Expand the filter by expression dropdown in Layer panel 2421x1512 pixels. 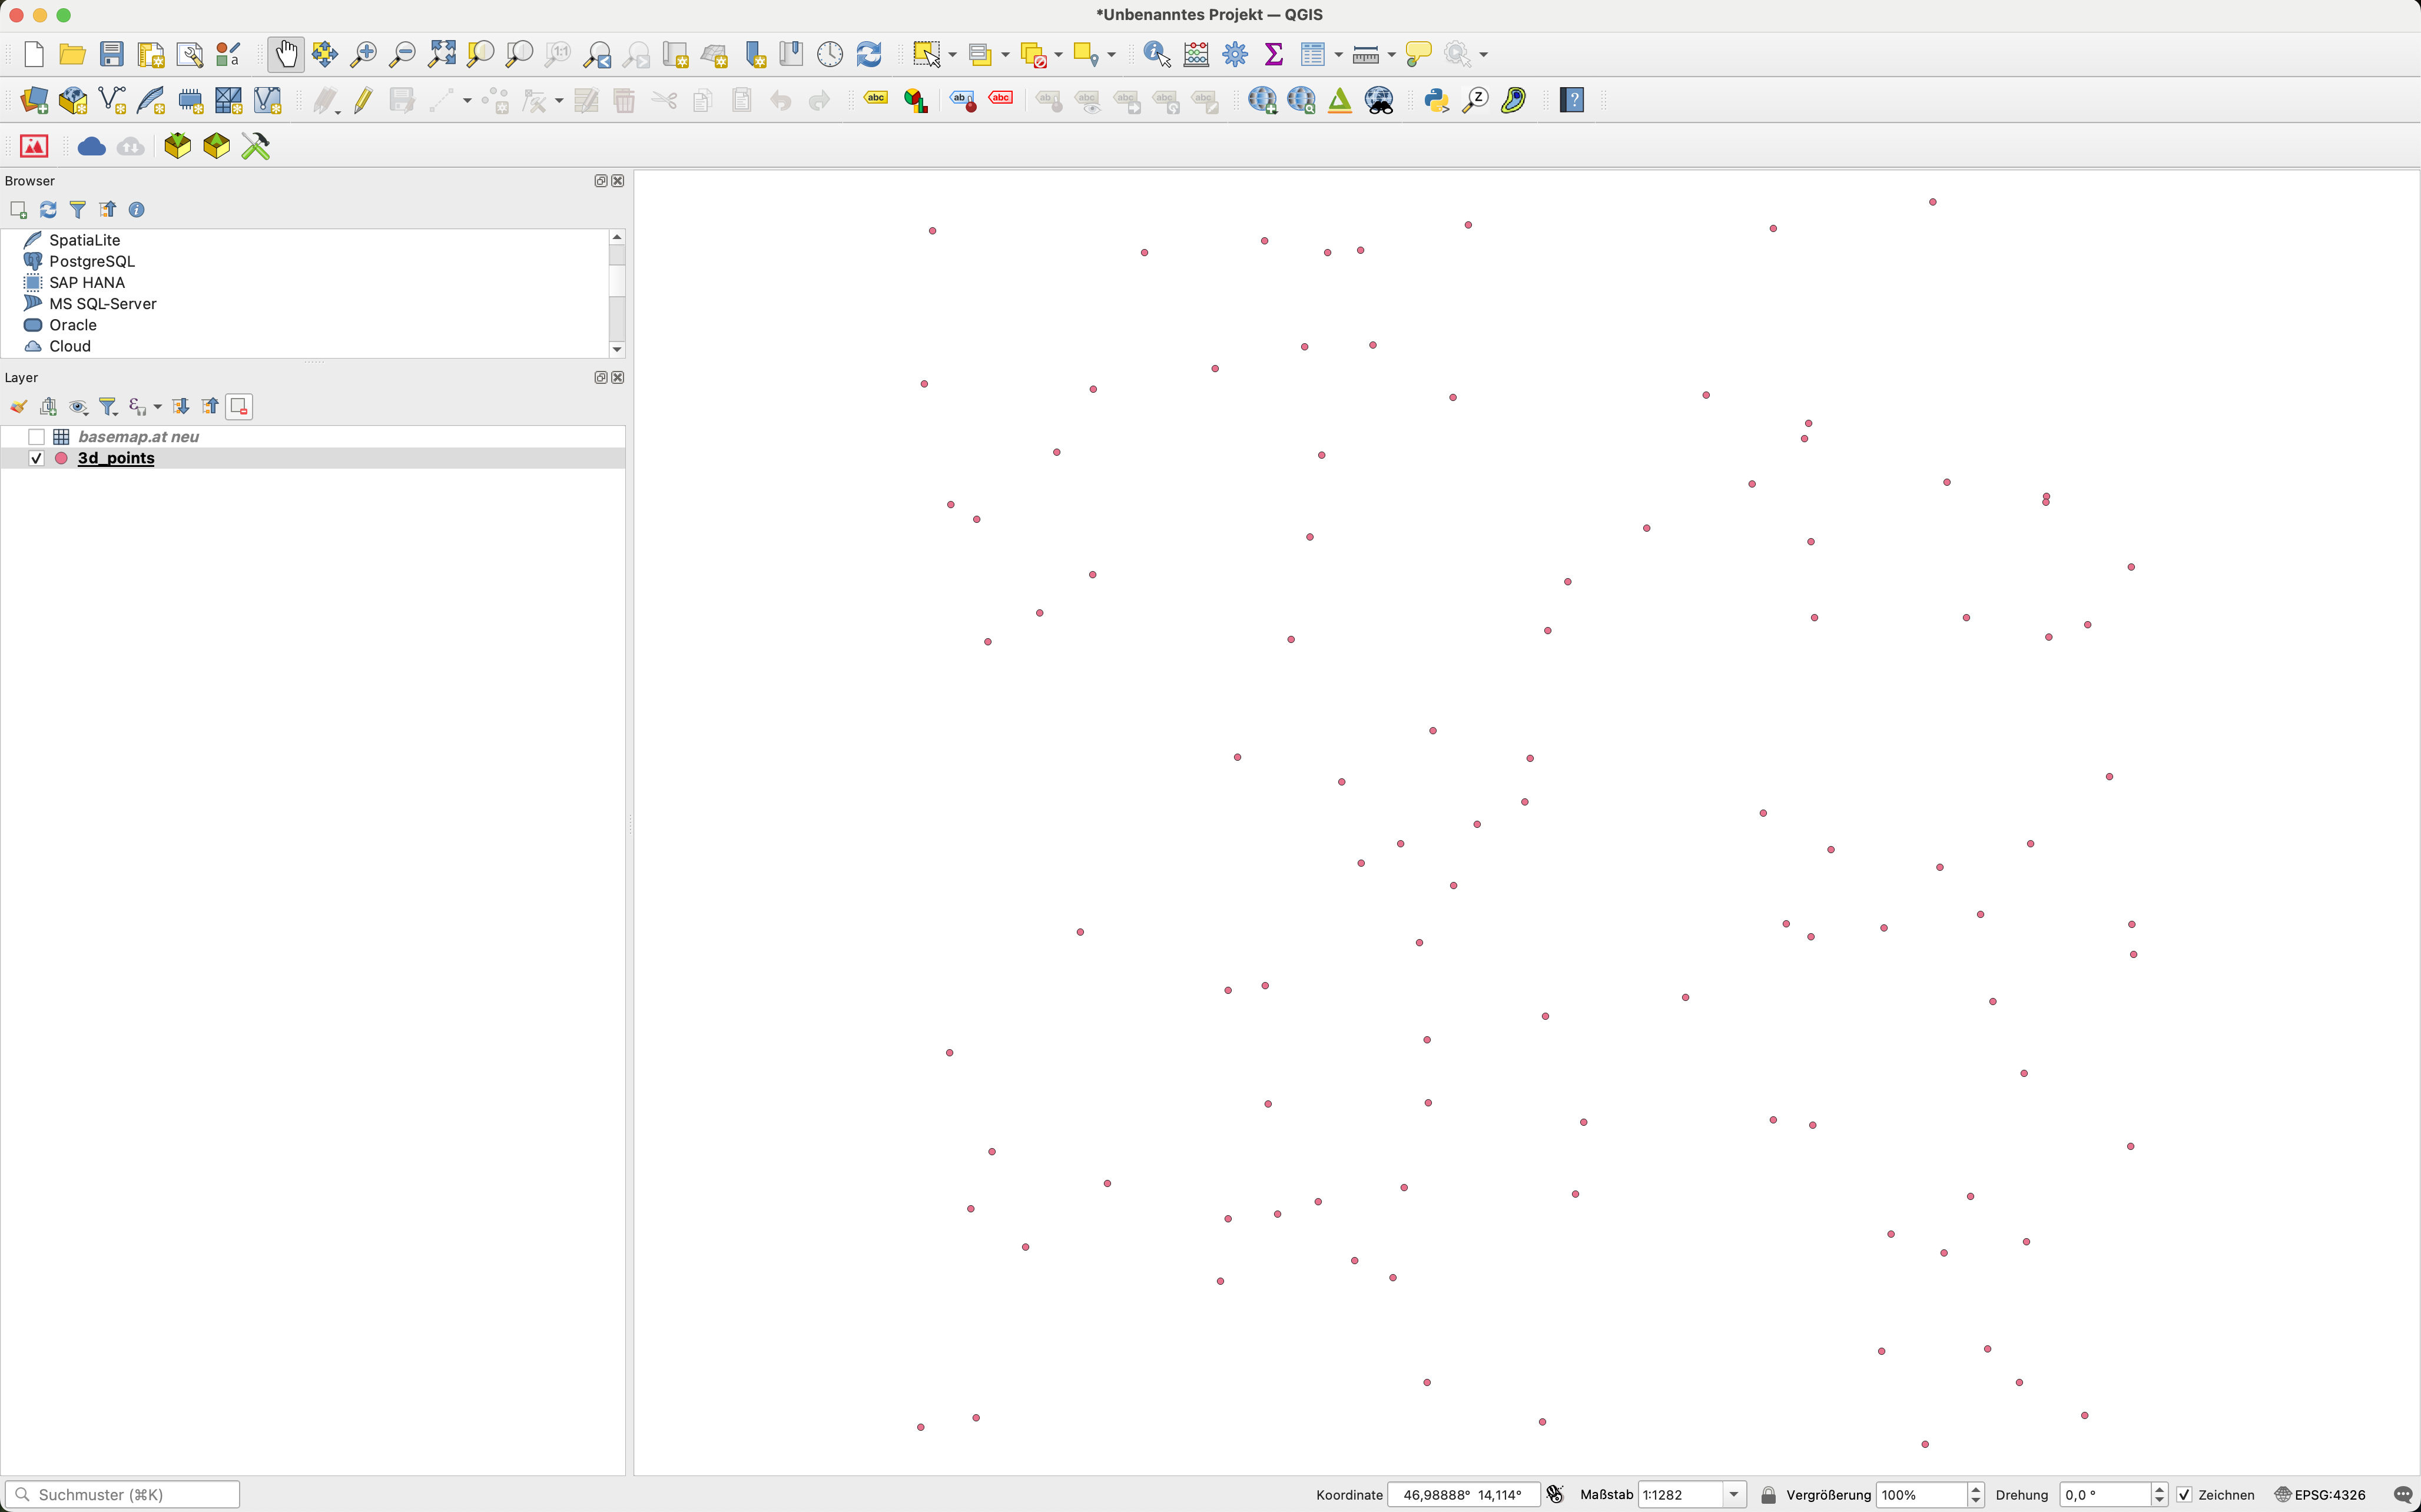pyautogui.click(x=157, y=406)
